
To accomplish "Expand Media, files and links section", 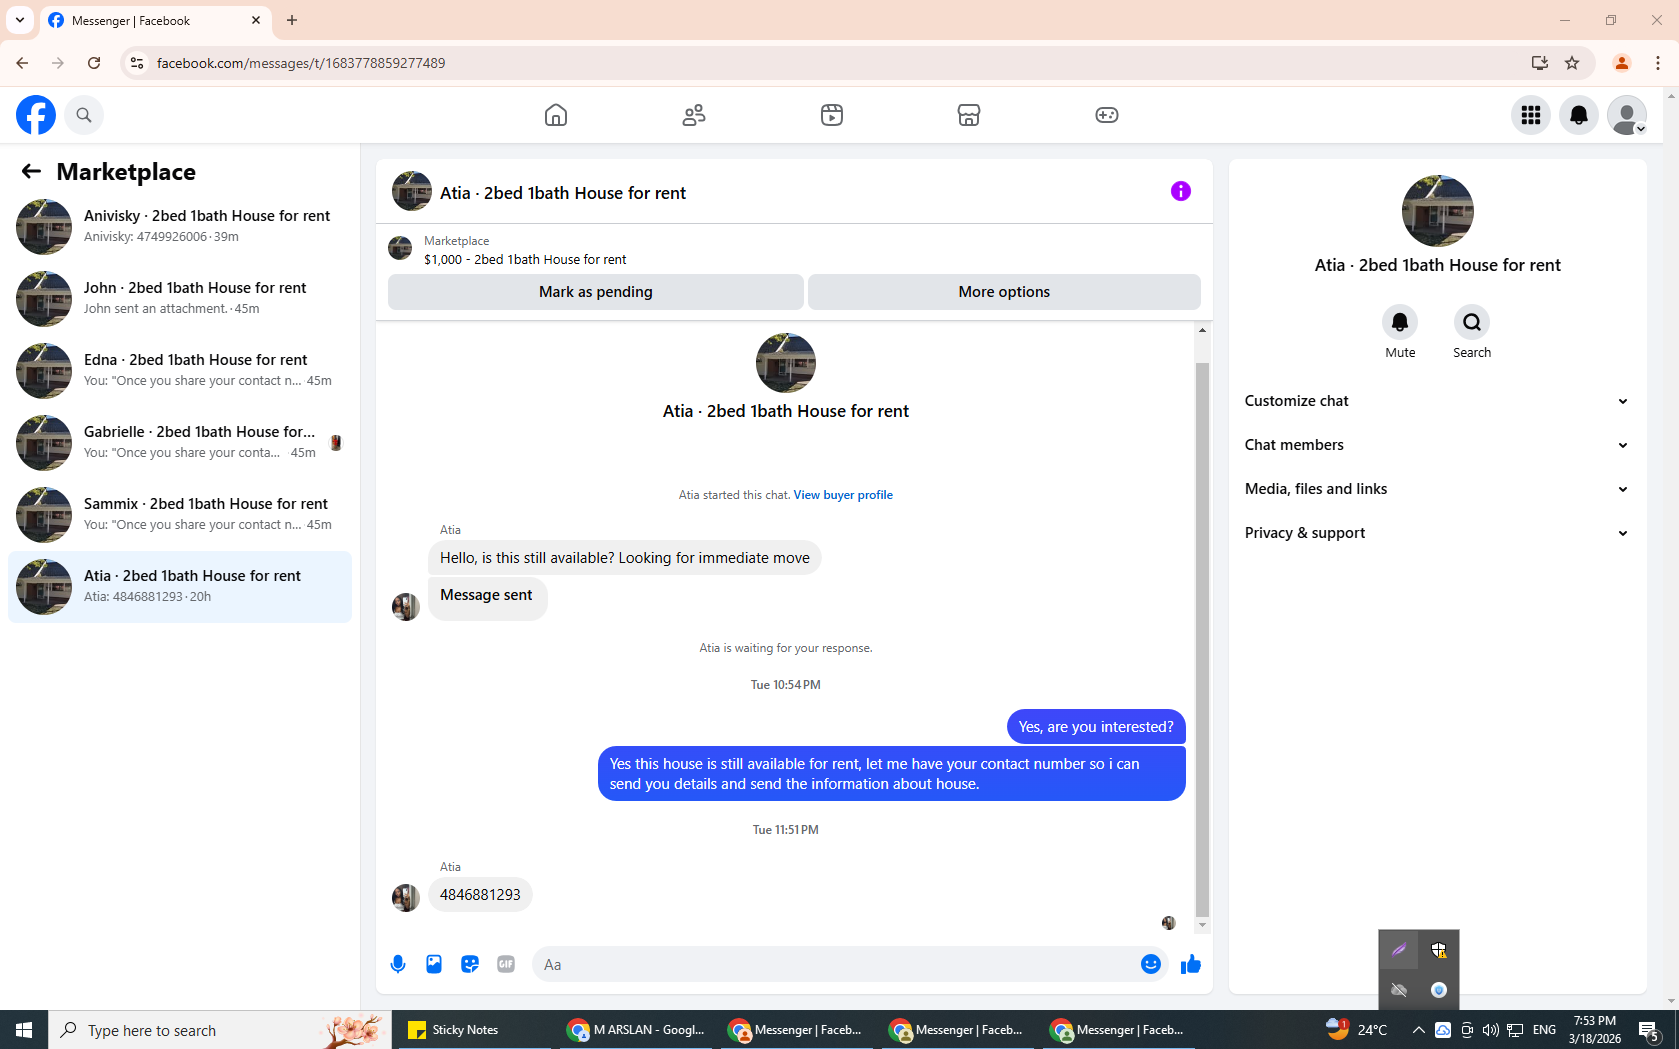I will (x=1438, y=489).
